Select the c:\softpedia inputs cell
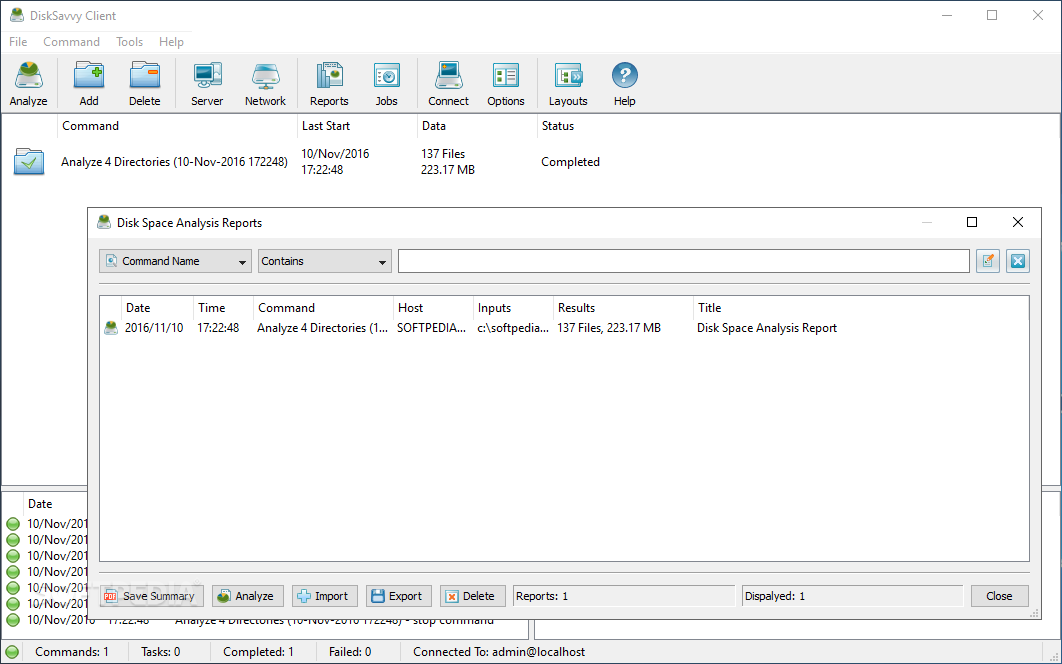 click(513, 328)
